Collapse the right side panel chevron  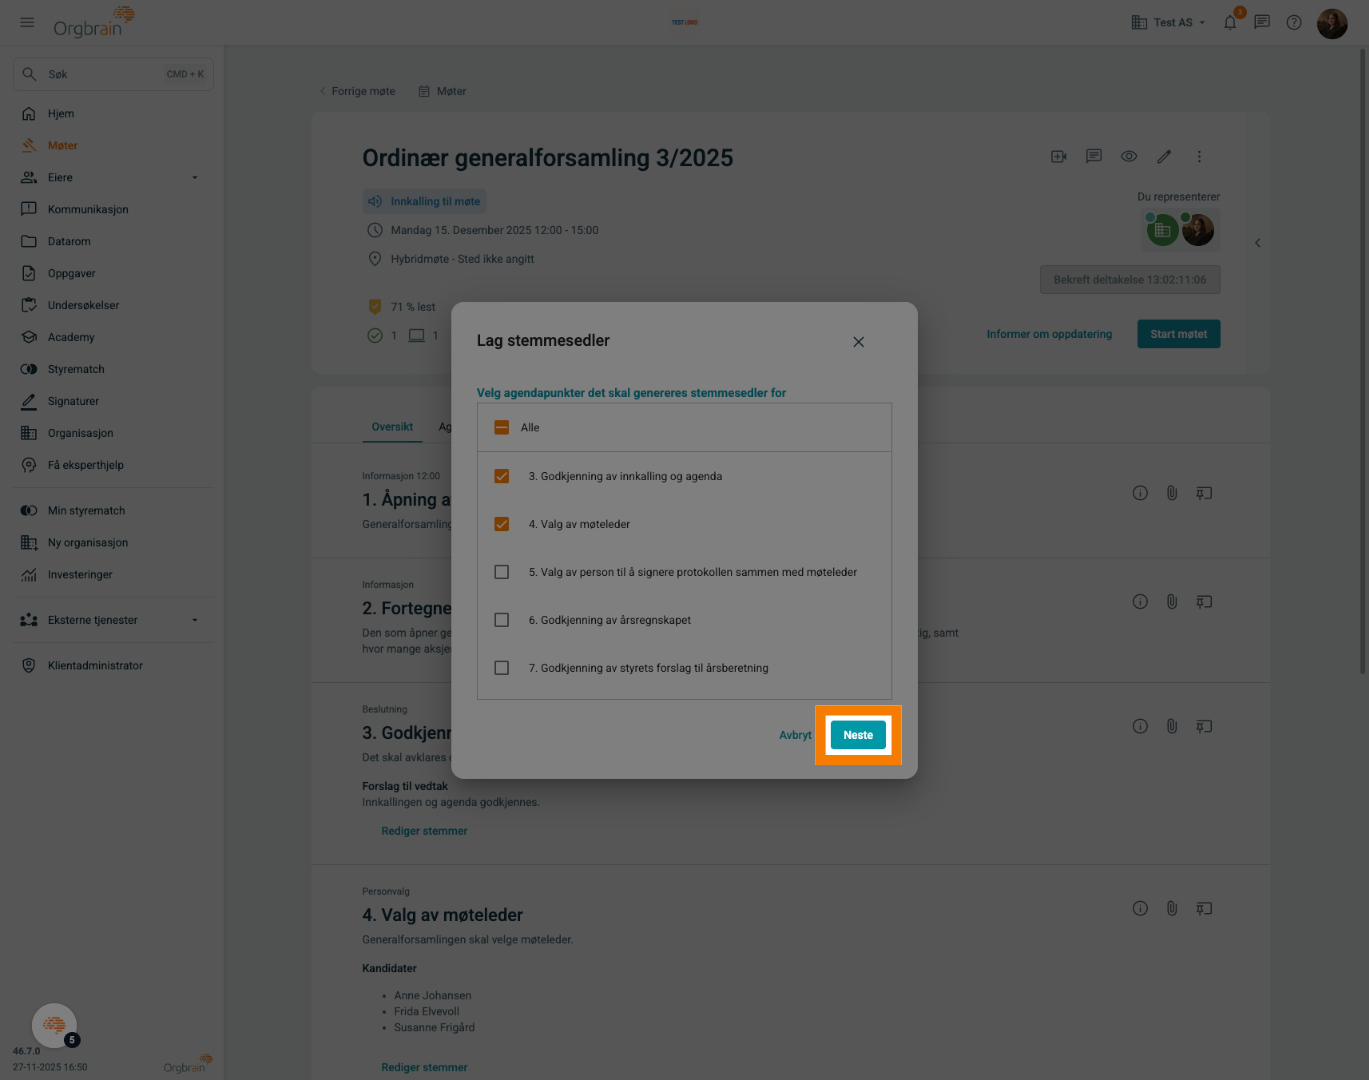click(1258, 243)
